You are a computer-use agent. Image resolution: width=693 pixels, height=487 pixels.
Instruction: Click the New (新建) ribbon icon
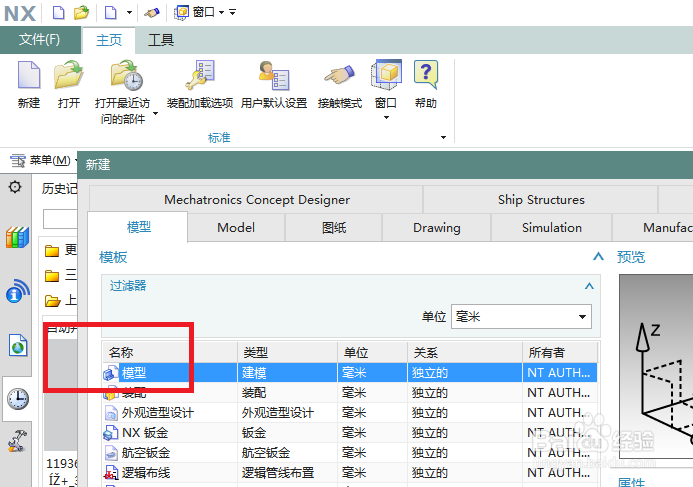point(29,75)
